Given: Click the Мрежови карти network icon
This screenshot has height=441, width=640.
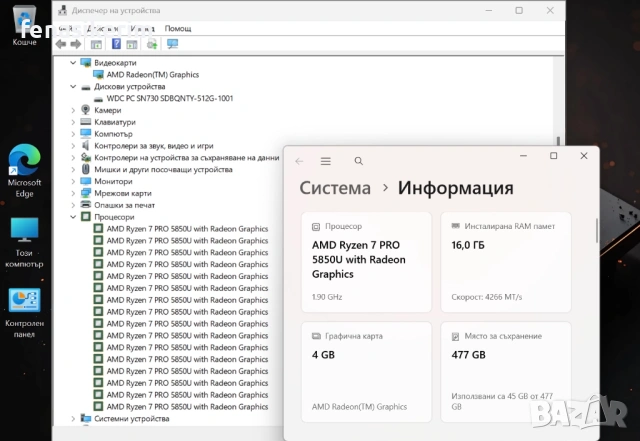Looking at the screenshot, I should pos(86,193).
